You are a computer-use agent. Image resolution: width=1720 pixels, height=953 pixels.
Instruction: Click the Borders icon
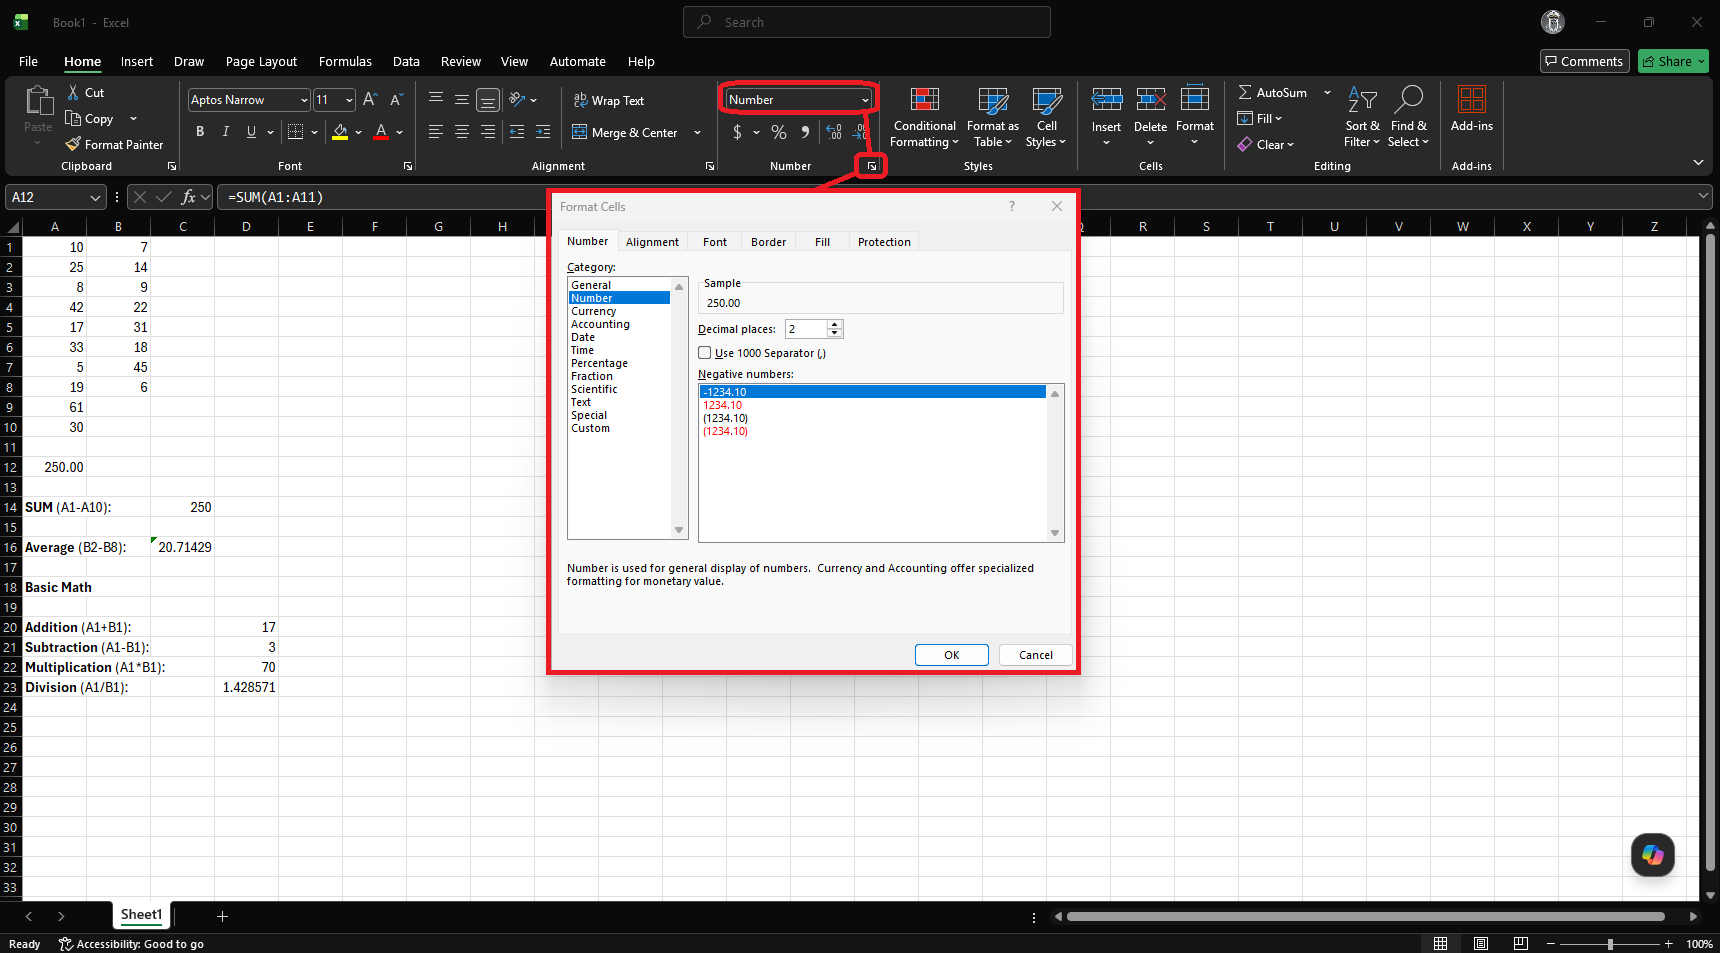coord(295,132)
